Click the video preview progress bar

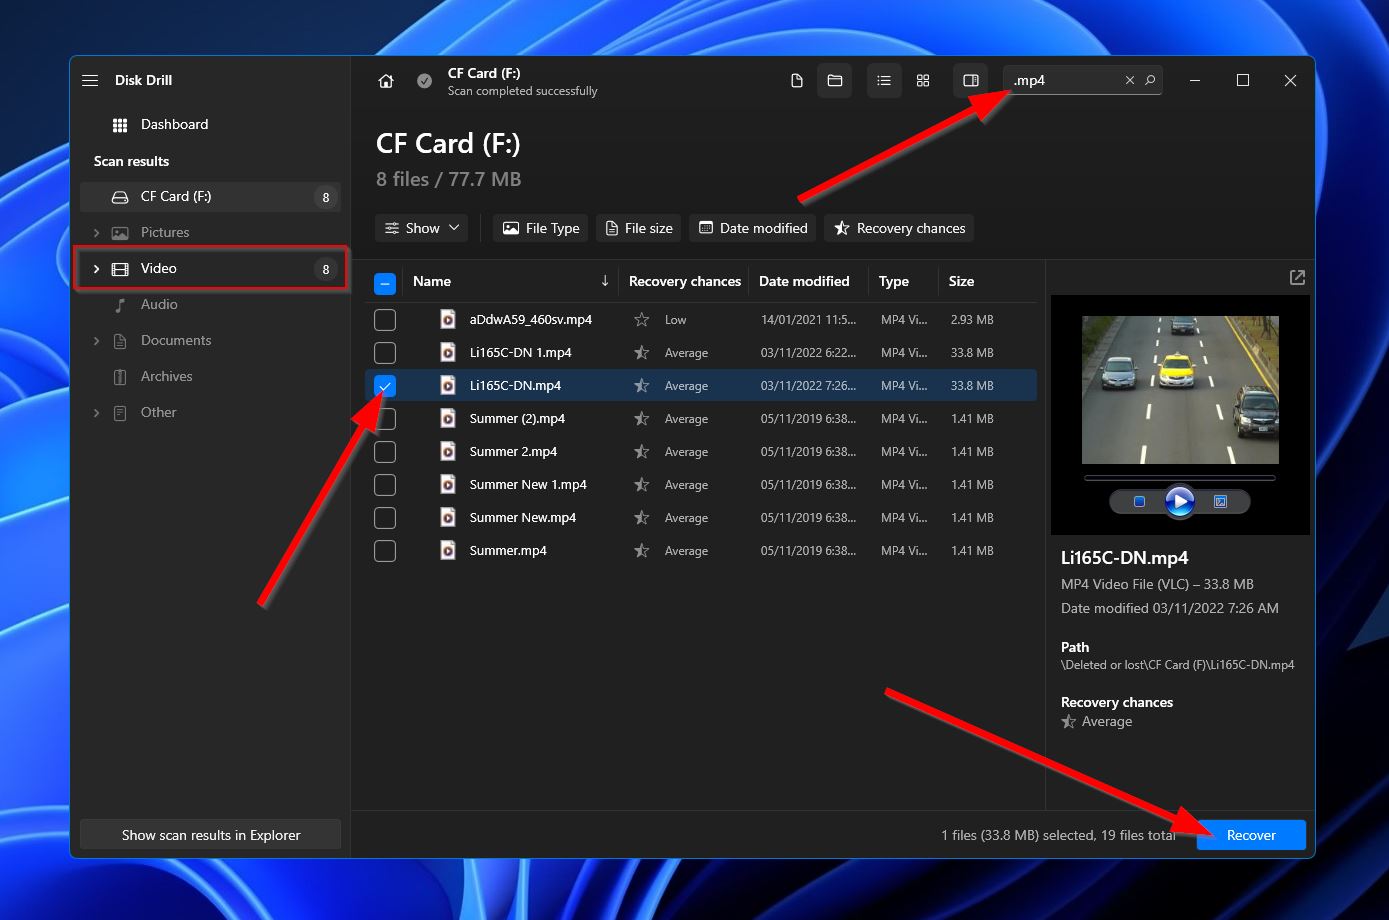1180,478
